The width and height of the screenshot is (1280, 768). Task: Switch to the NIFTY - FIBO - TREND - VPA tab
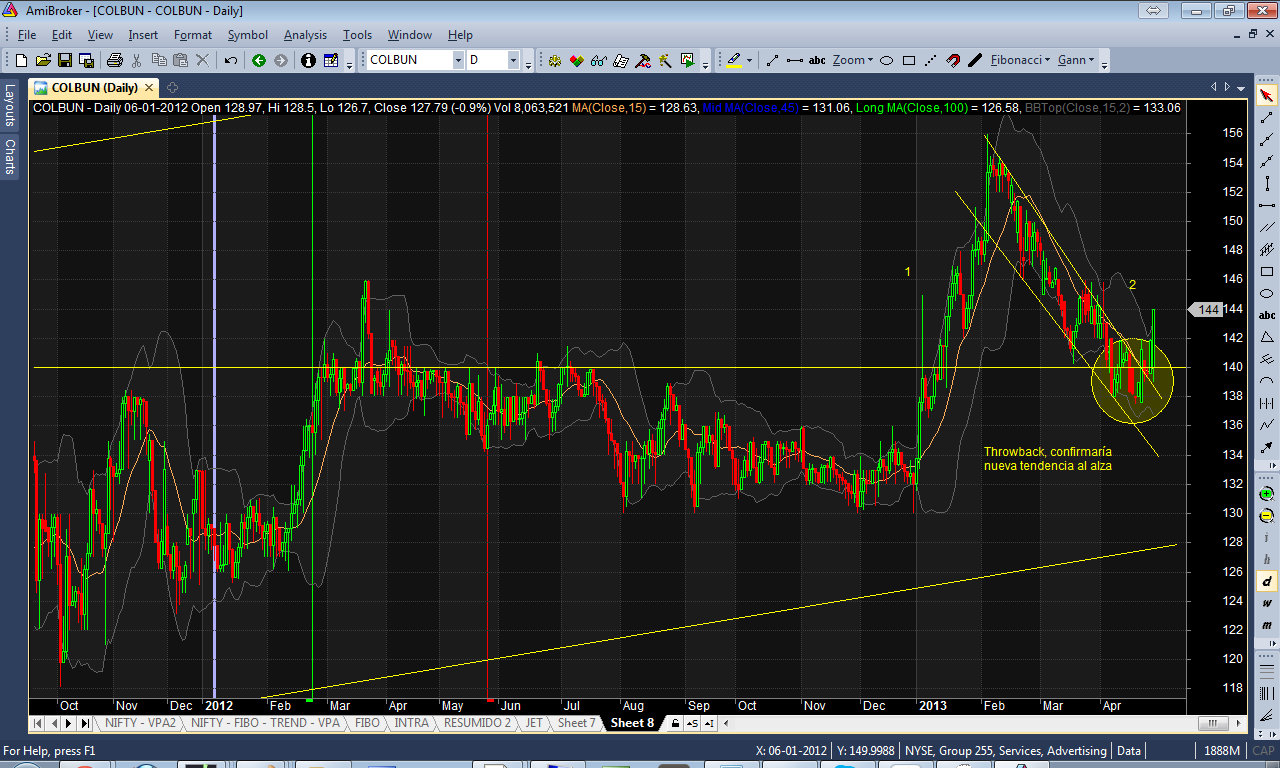(x=266, y=723)
